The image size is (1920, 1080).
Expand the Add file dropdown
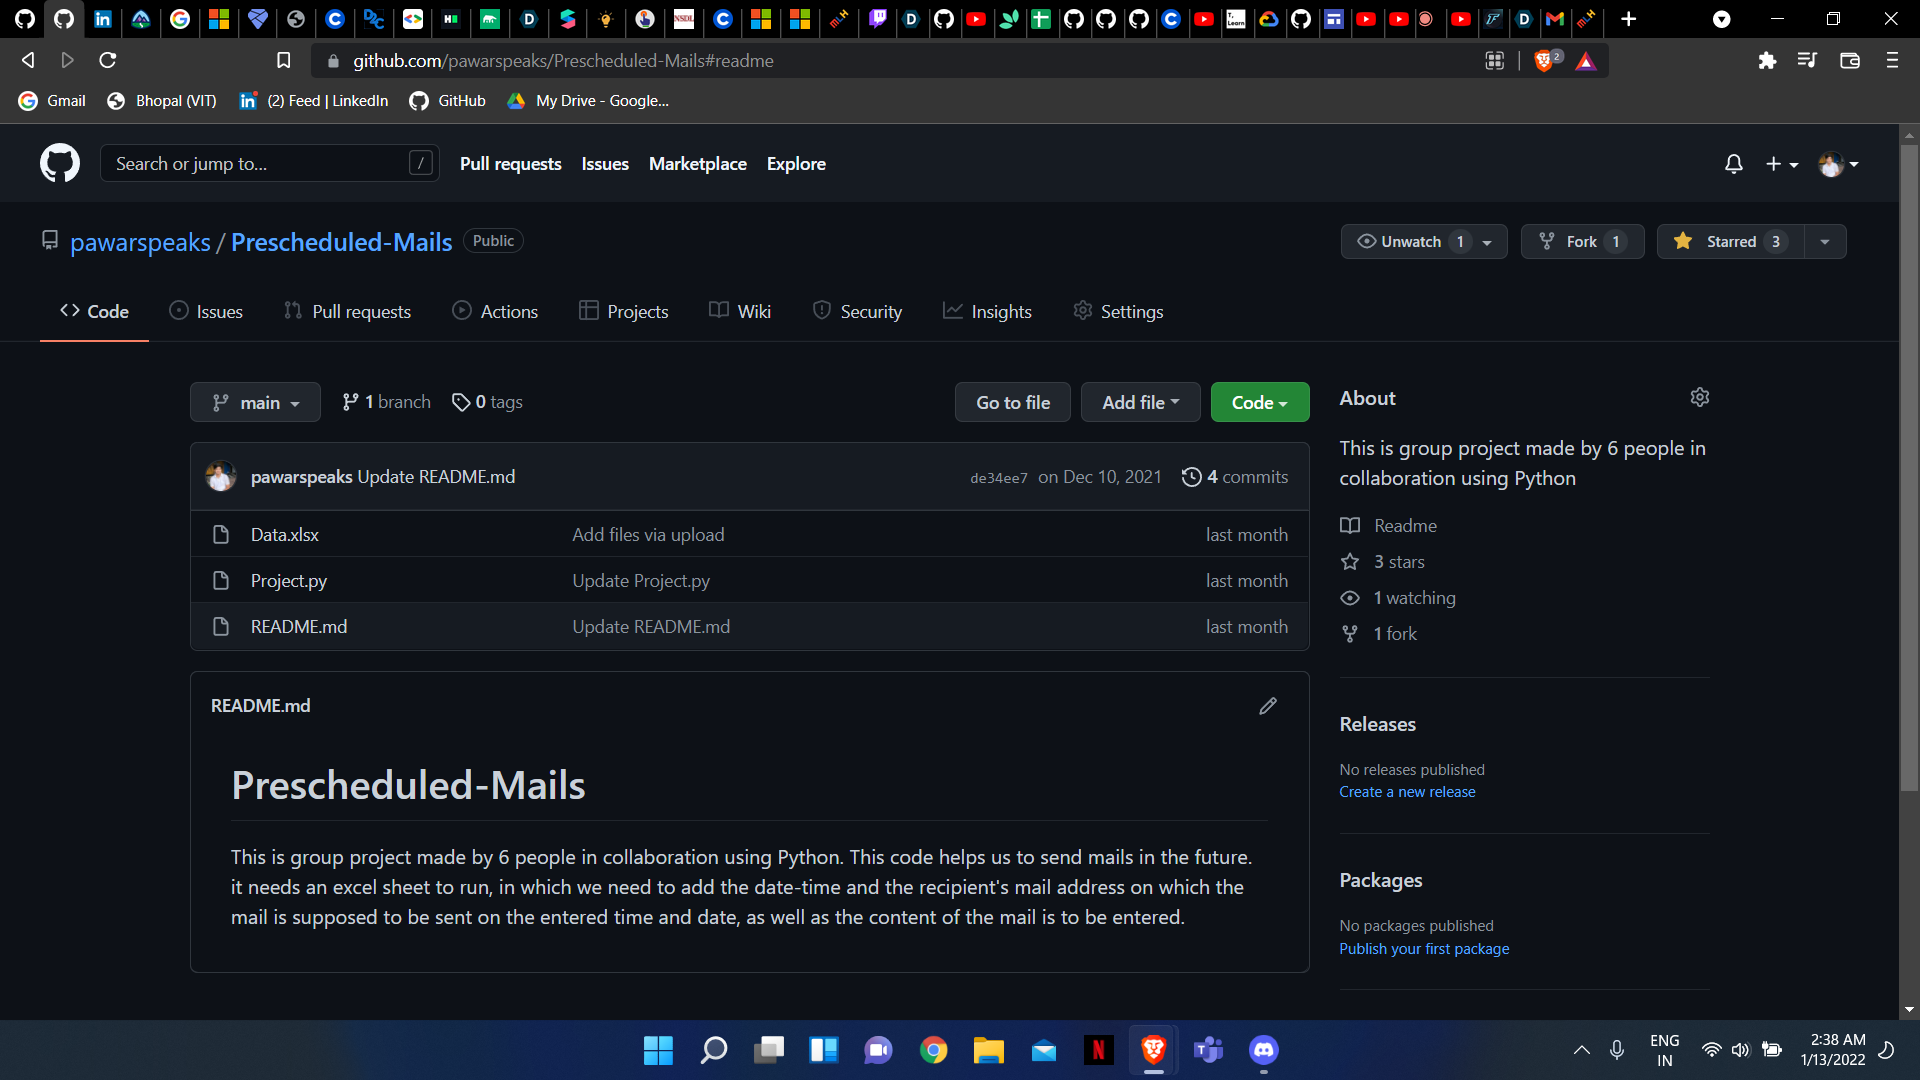coord(1140,402)
